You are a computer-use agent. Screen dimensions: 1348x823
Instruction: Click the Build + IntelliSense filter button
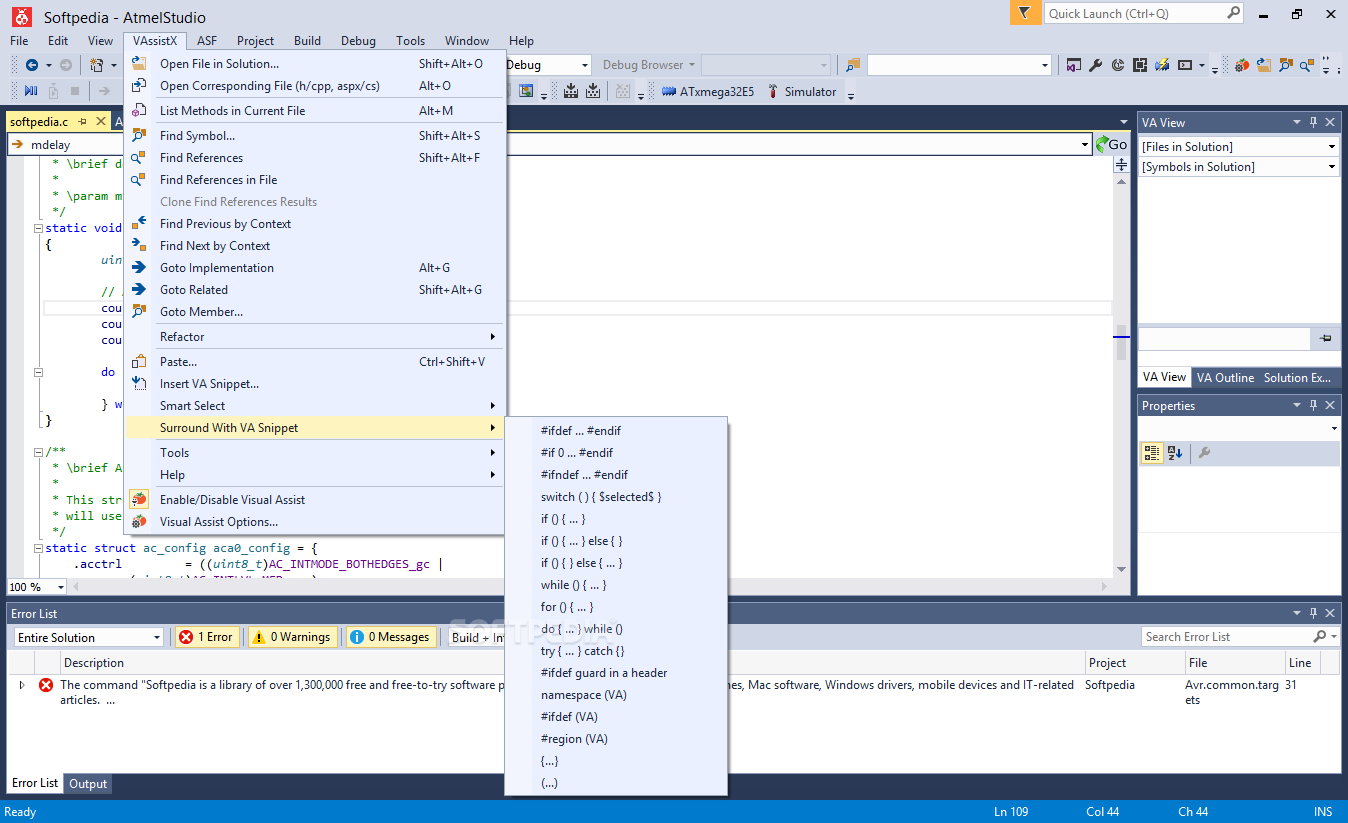tap(476, 637)
